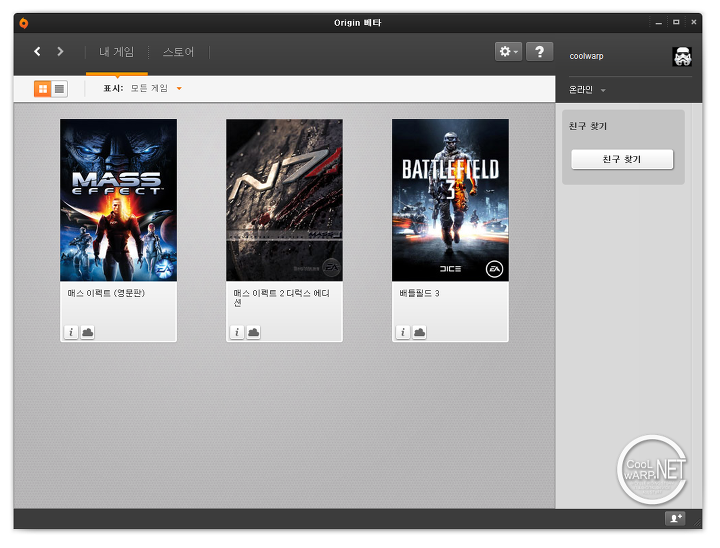The image size is (720, 548).
Task: Click the 배틀필드 3 title text
Action: [419, 293]
